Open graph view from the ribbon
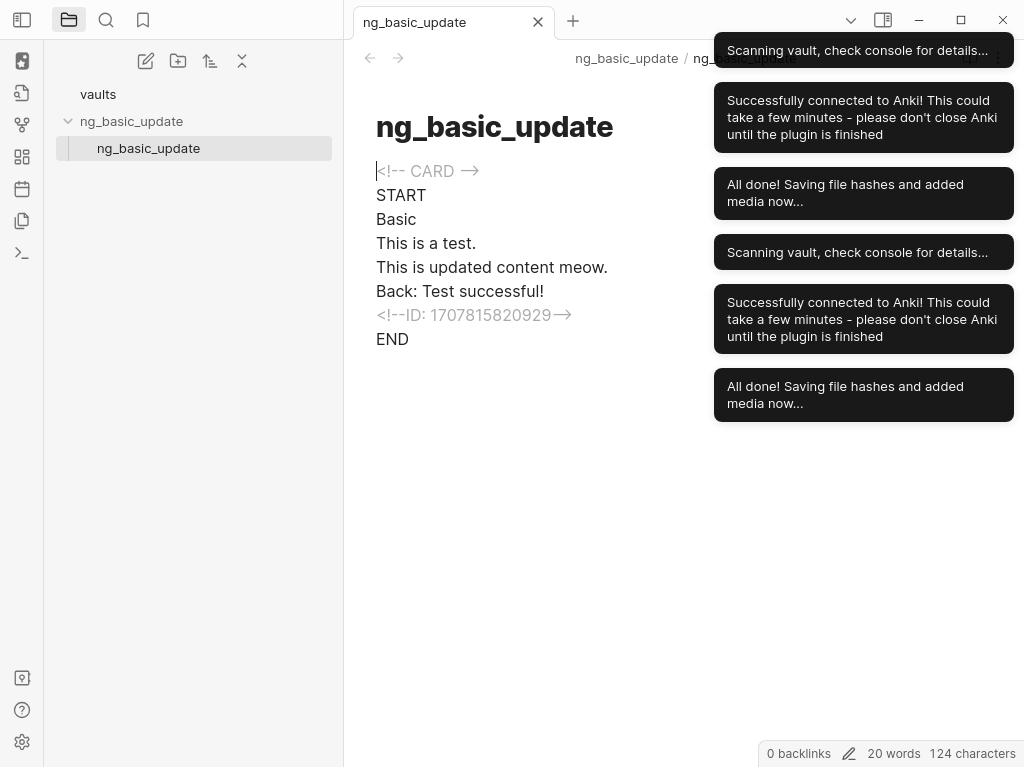Image resolution: width=1024 pixels, height=767 pixels. (x=22, y=125)
